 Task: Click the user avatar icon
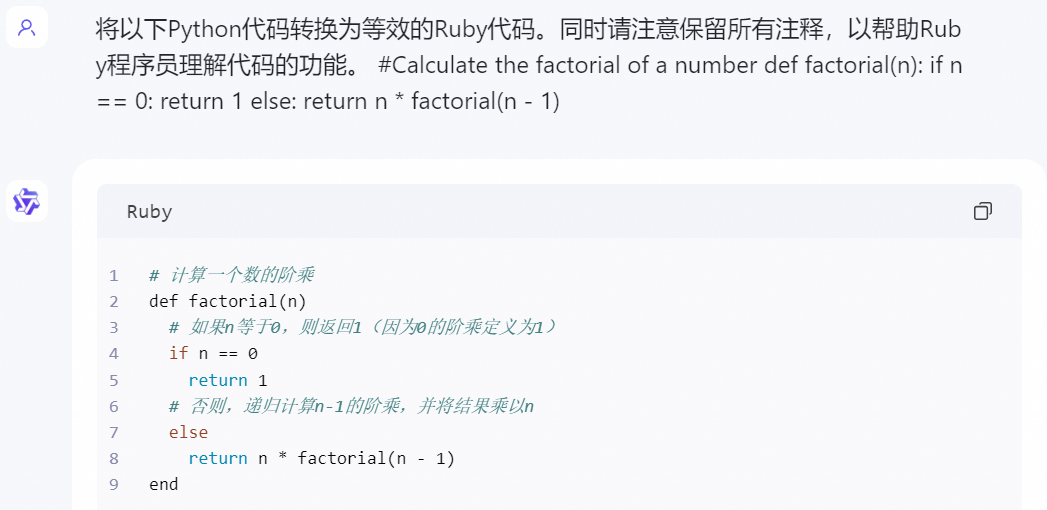click(27, 28)
